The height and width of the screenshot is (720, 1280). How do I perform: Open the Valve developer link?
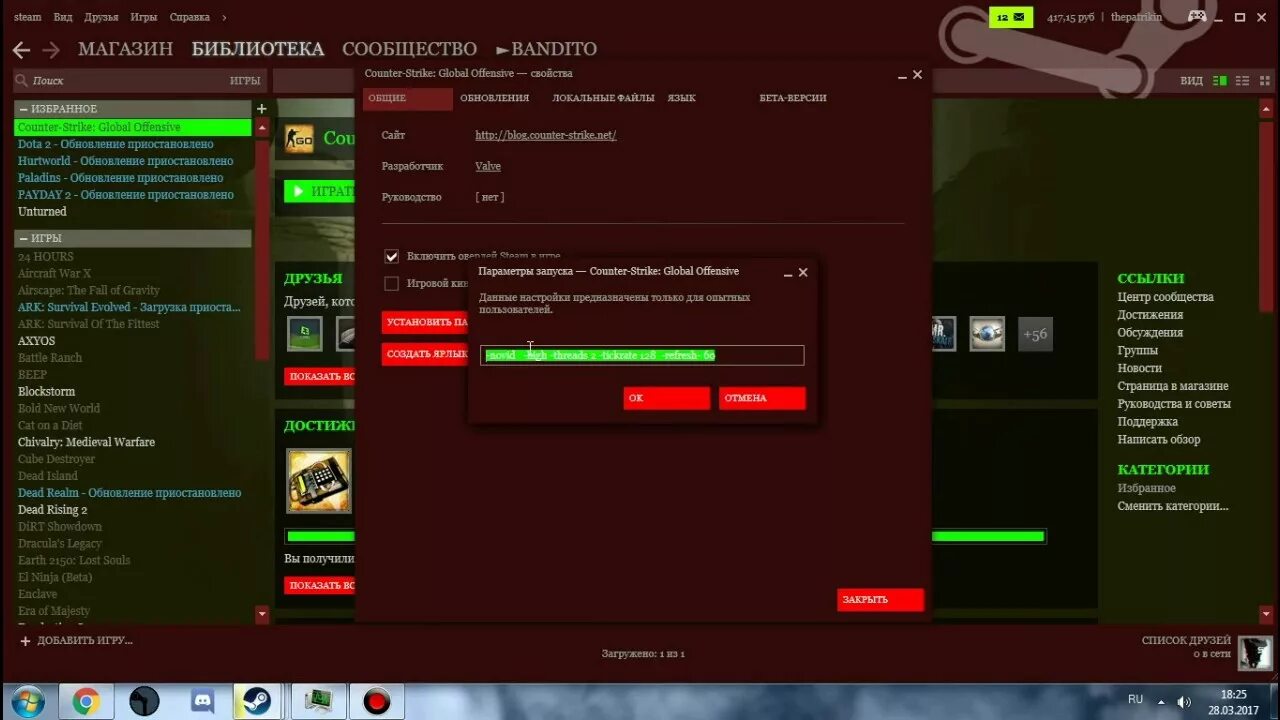488,166
